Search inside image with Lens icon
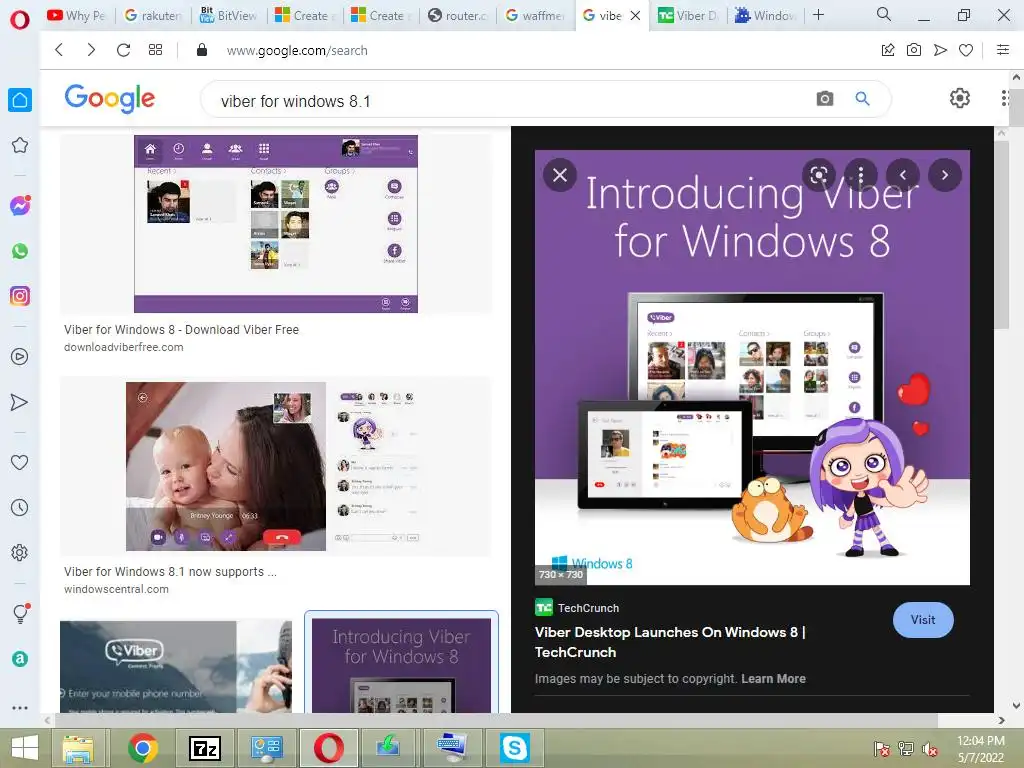This screenshot has height=768, width=1024. pyautogui.click(x=819, y=175)
